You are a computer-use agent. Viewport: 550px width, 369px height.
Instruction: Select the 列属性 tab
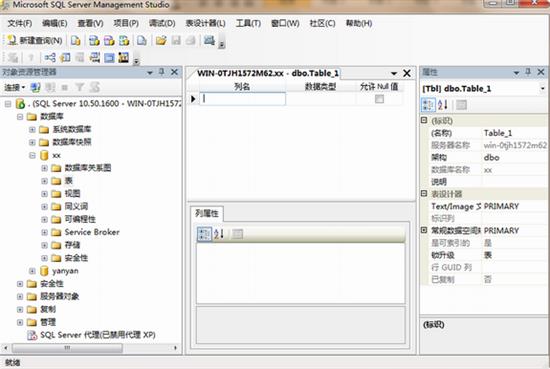[207, 213]
